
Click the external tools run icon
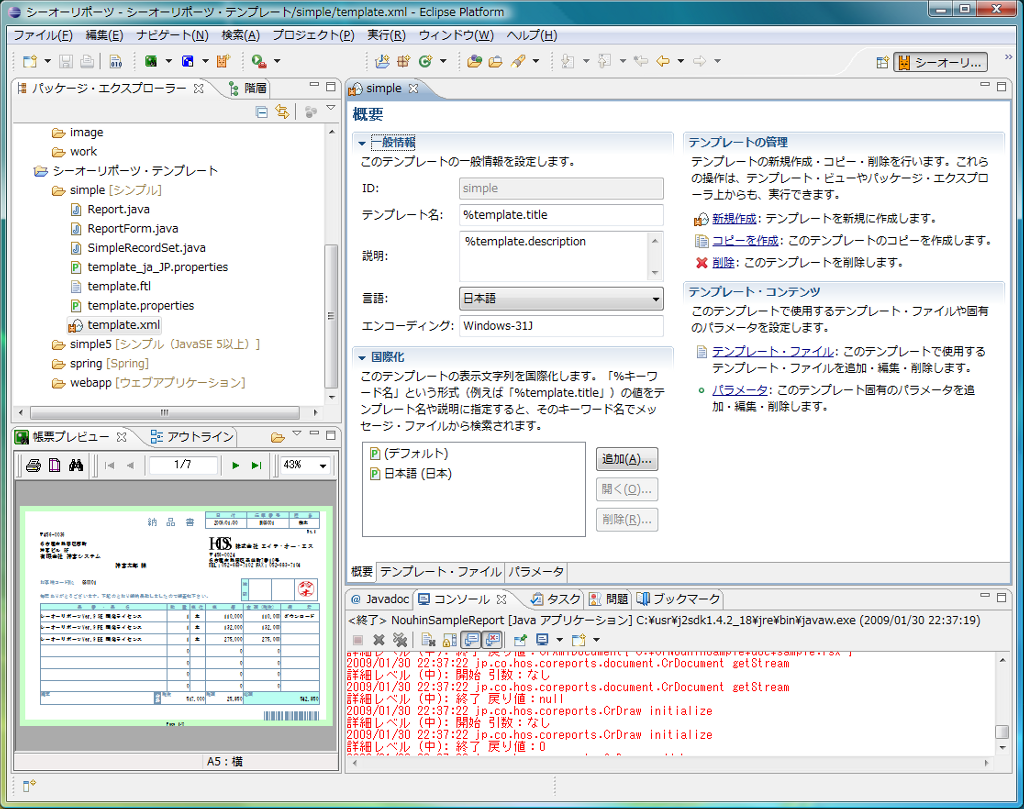click(259, 61)
